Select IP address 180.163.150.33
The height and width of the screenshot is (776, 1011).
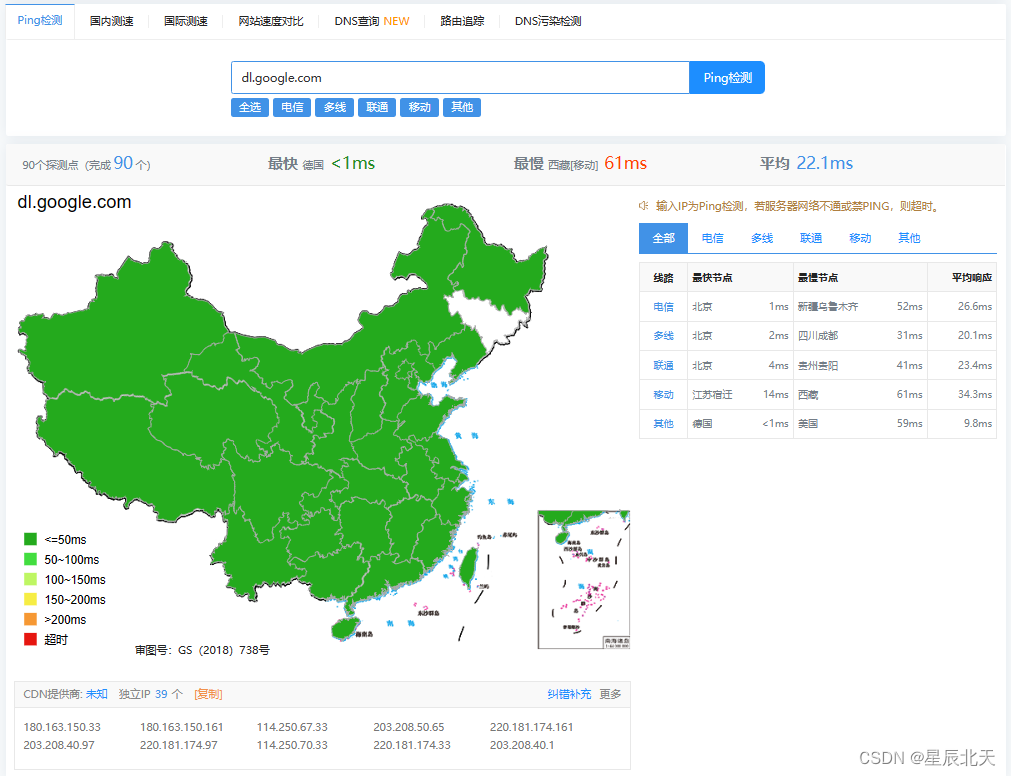click(x=62, y=727)
